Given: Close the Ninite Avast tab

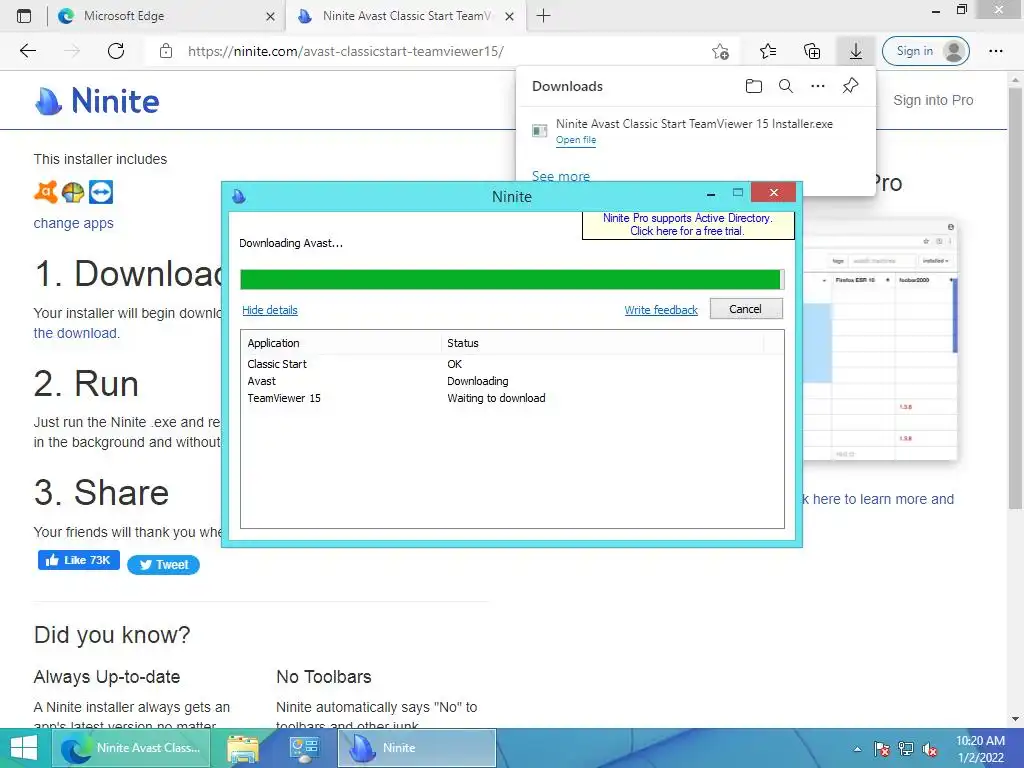Looking at the screenshot, I should (x=510, y=16).
